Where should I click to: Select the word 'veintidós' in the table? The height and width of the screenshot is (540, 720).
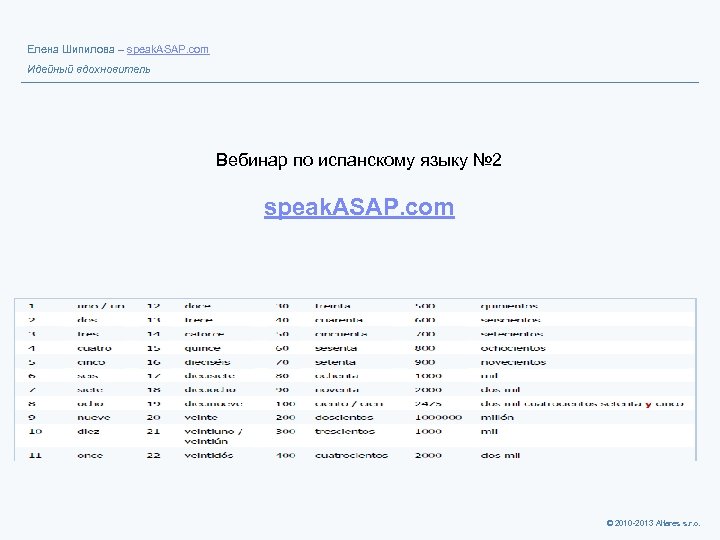click(x=208, y=455)
